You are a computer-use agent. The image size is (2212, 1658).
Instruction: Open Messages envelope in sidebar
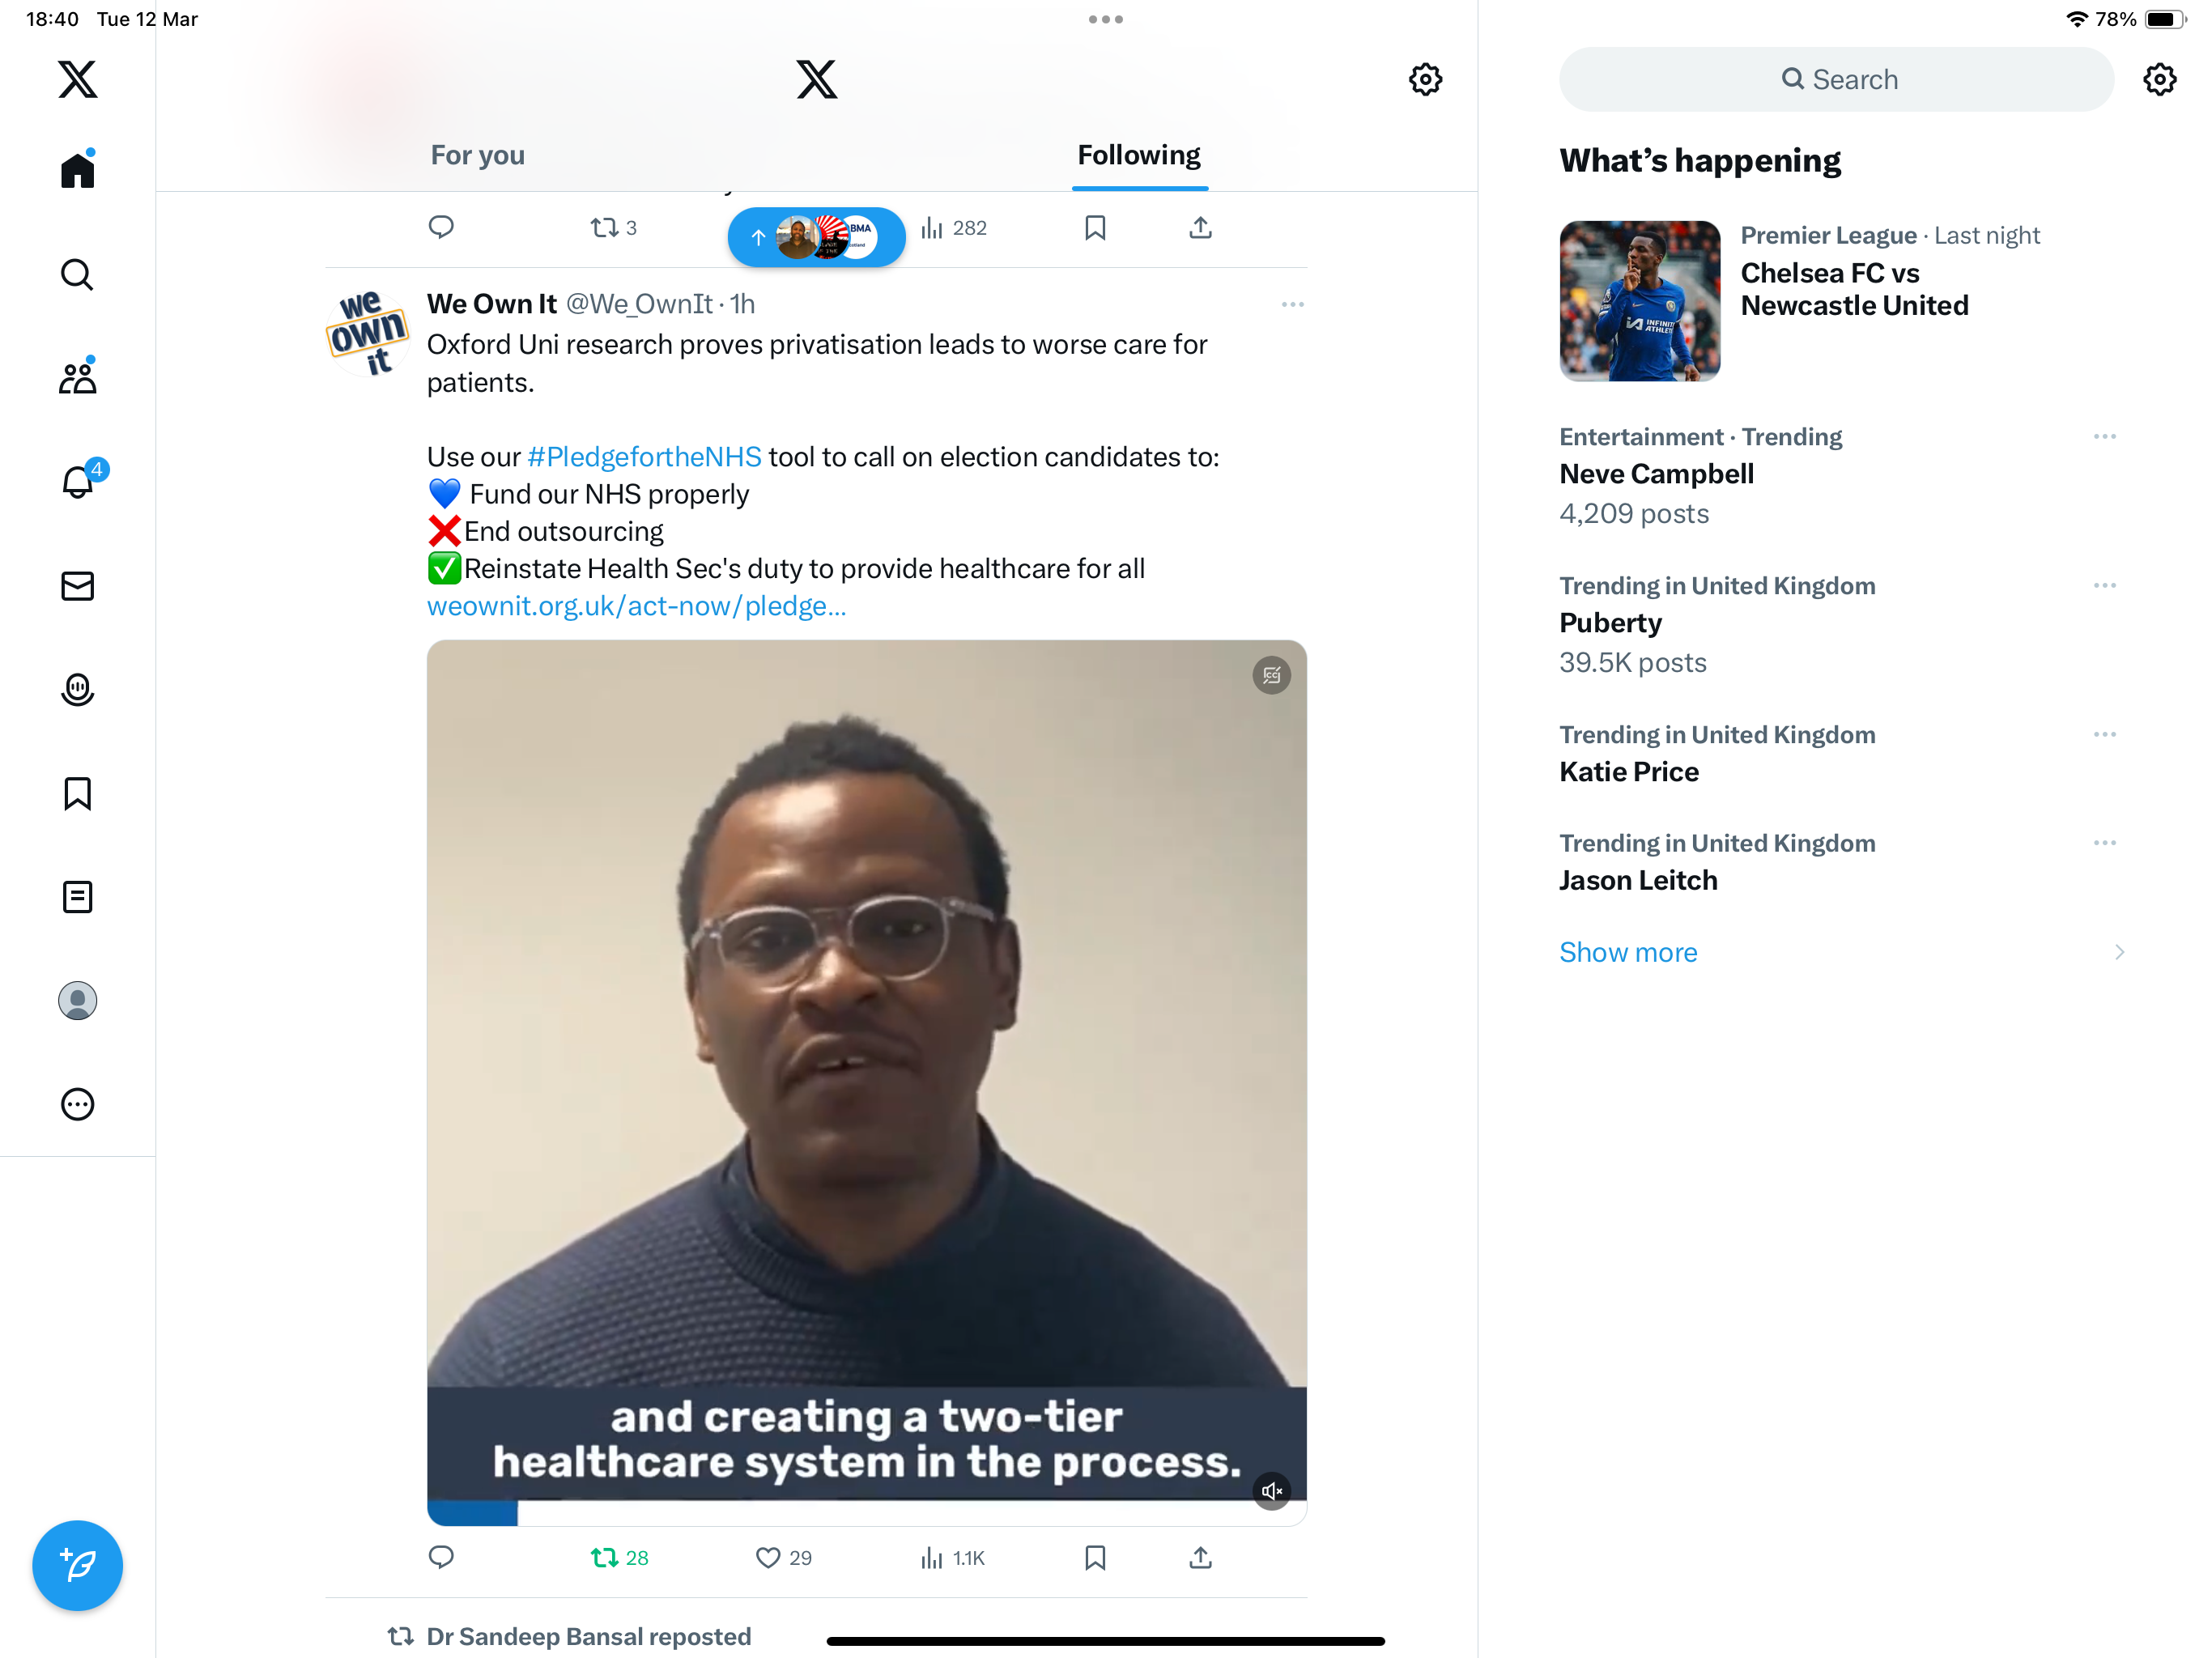click(77, 586)
